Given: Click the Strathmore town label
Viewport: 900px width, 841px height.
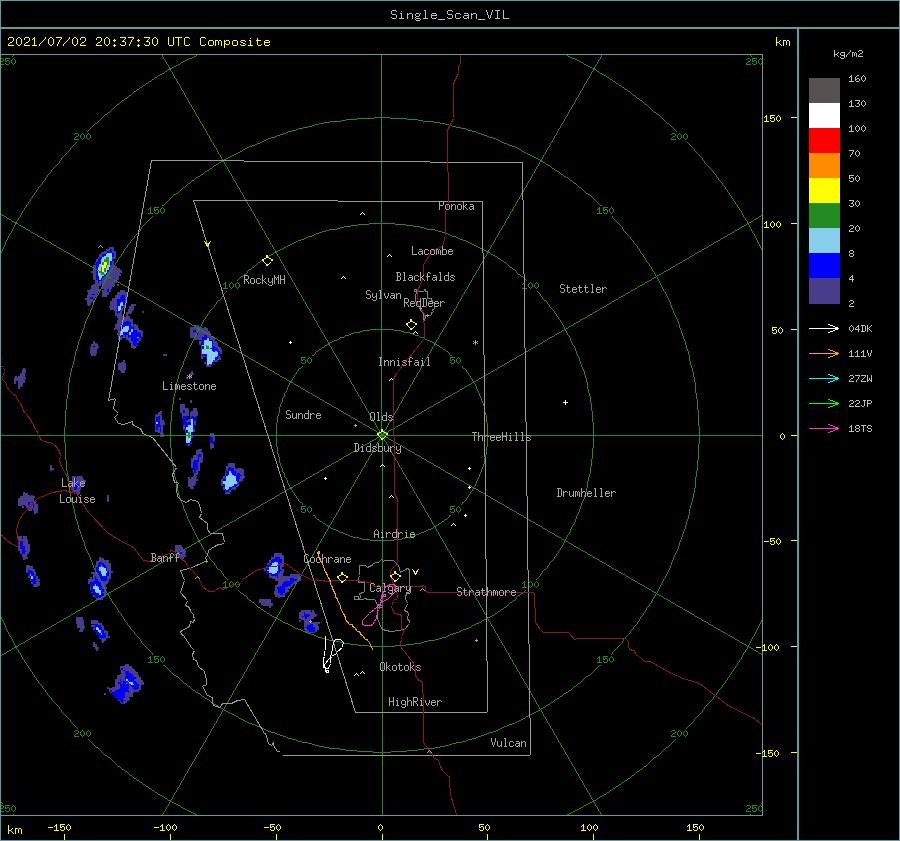Looking at the screenshot, I should click(486, 592).
